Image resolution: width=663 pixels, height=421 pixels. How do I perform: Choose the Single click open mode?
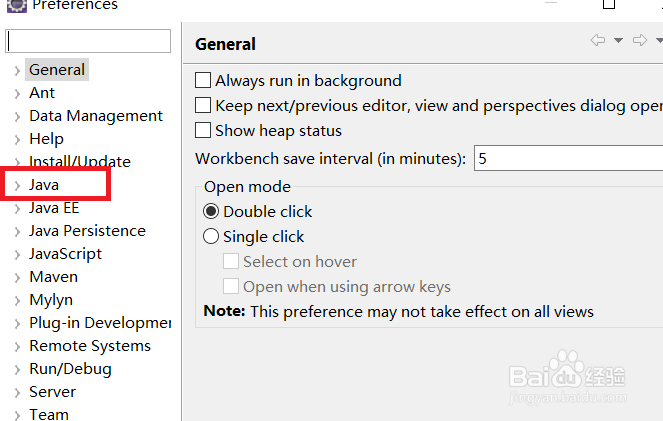211,237
